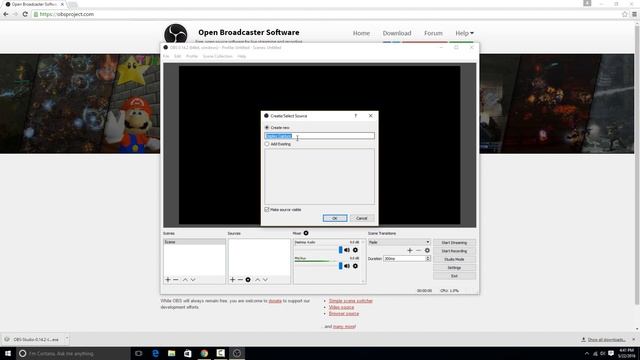Mute Mic/Aux speaker icon
This screenshot has width=640, height=360.
pyautogui.click(x=347, y=266)
